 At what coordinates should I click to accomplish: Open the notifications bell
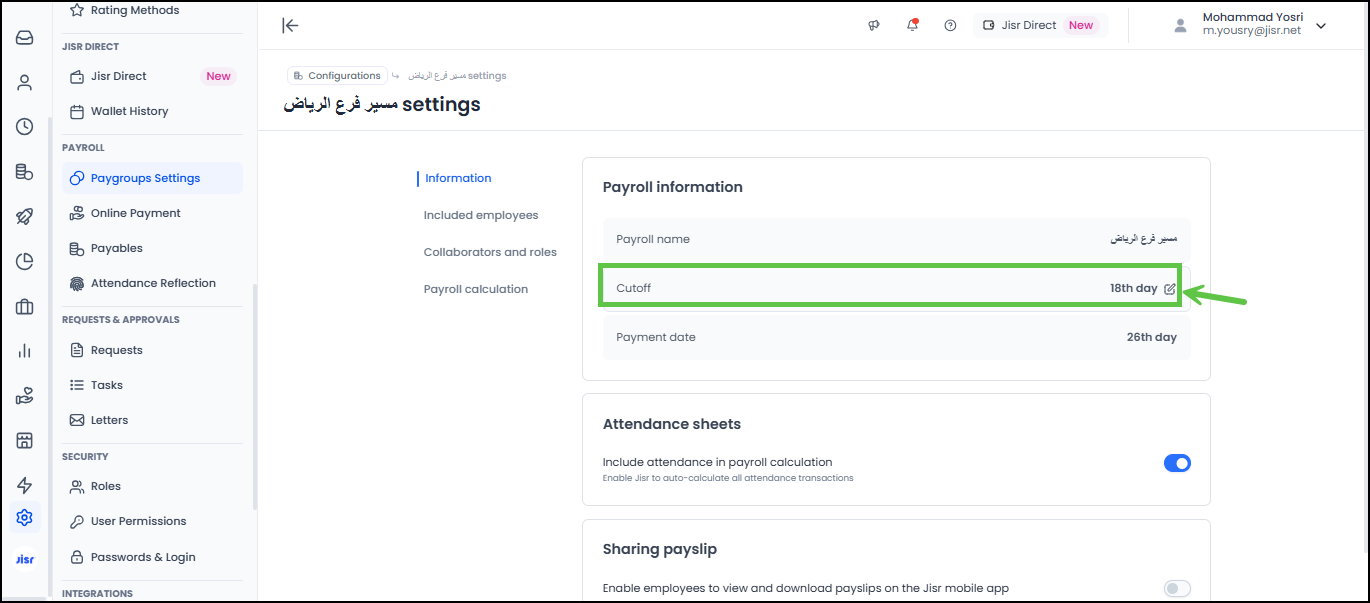pyautogui.click(x=912, y=26)
